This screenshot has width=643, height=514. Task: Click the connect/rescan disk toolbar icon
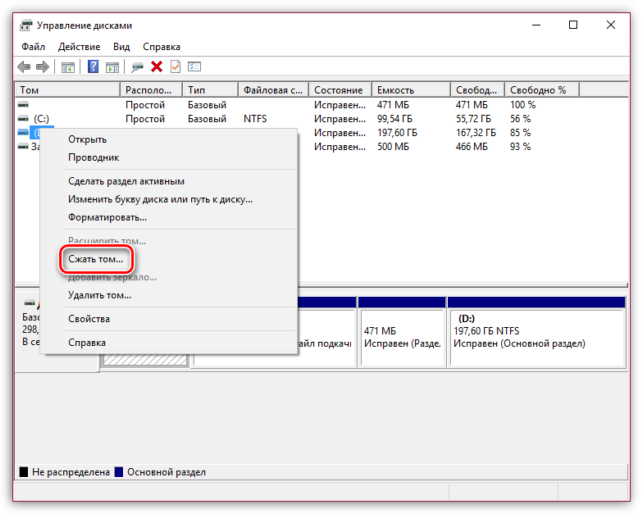tap(137, 67)
